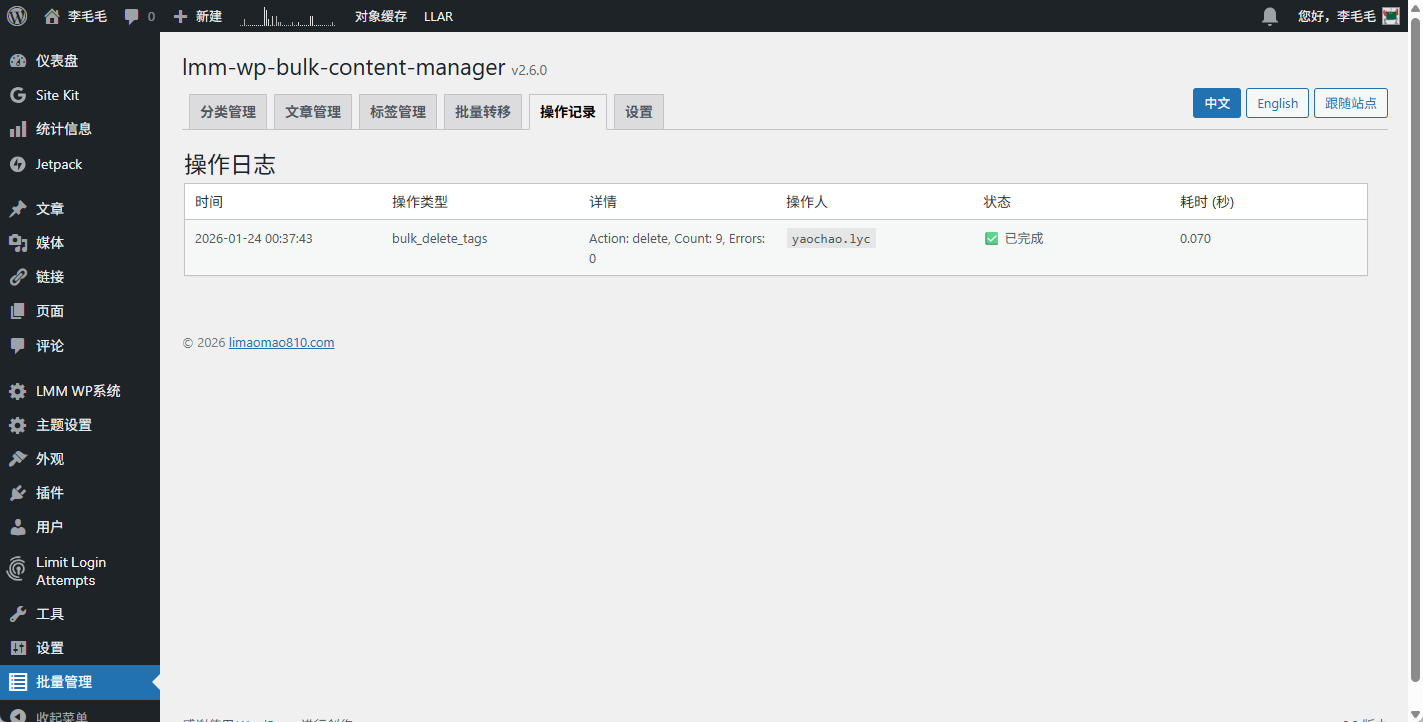Click the page vertical scrollbar
This screenshot has height=722, width=1423.
tap(1415, 350)
